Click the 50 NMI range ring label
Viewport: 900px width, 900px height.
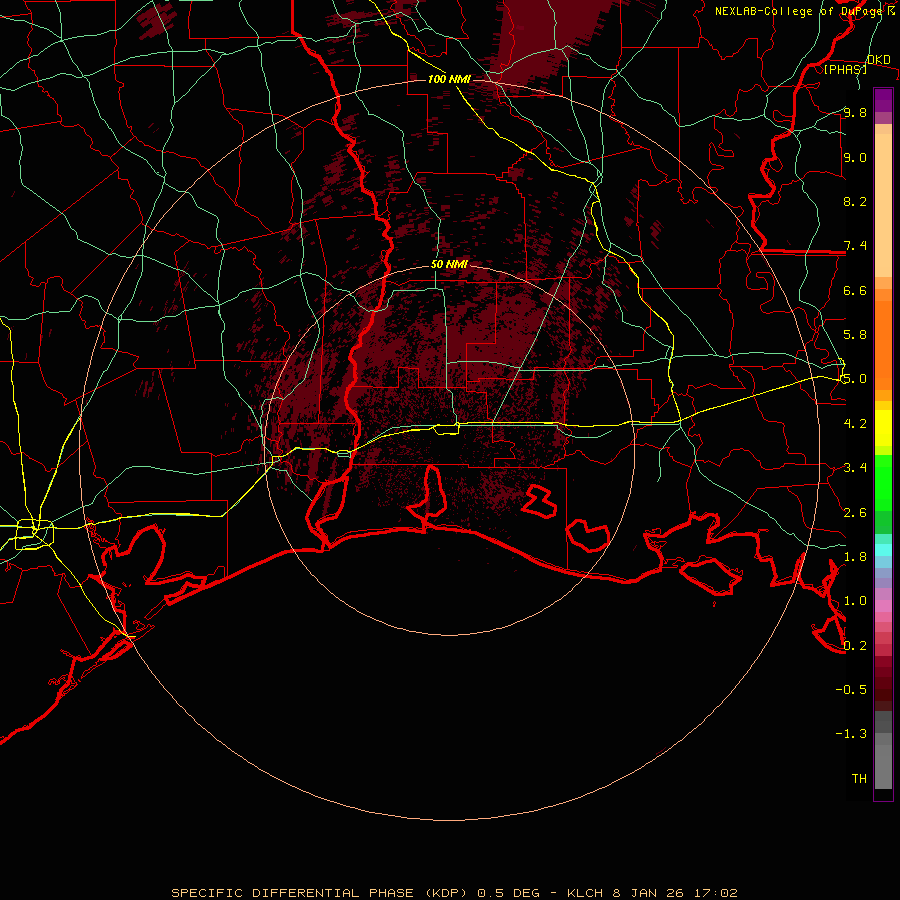[449, 265]
